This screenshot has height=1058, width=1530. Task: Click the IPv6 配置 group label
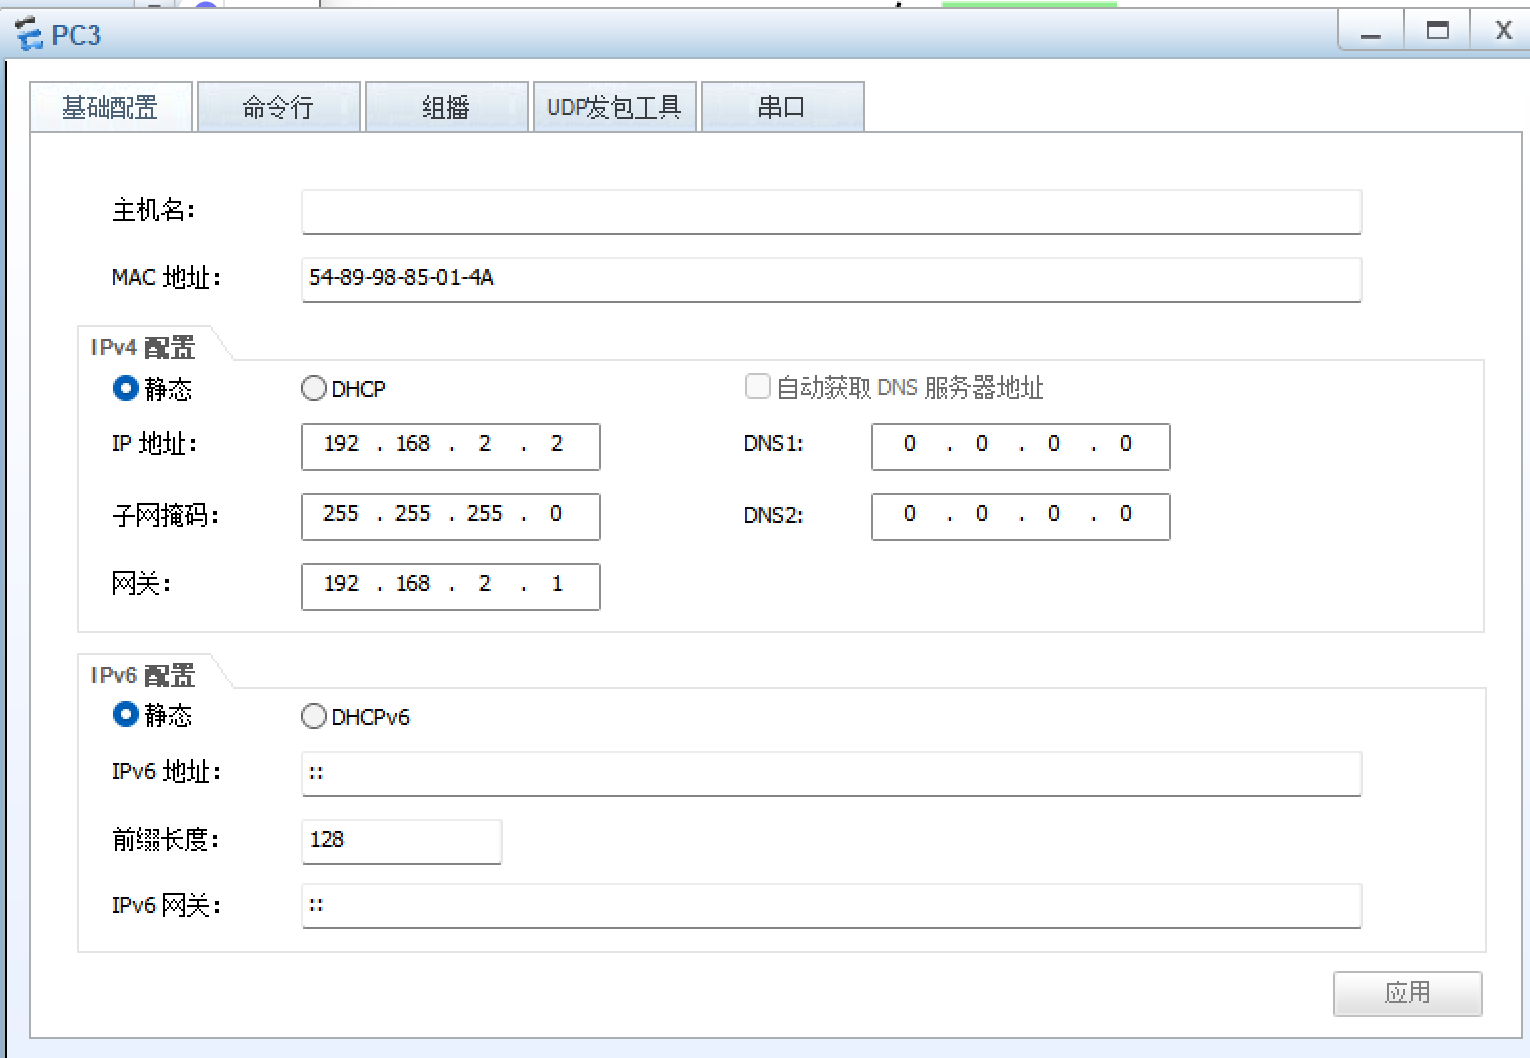coord(143,676)
